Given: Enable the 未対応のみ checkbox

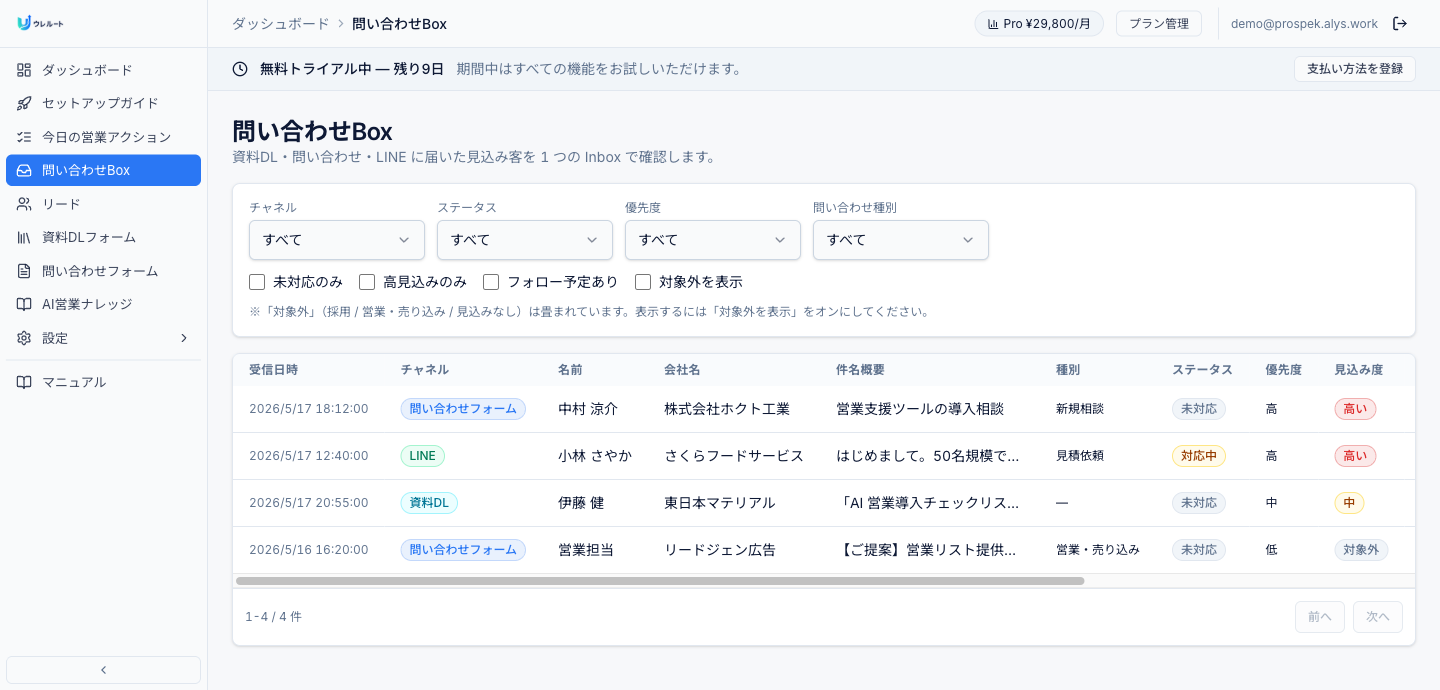Looking at the screenshot, I should (257, 282).
